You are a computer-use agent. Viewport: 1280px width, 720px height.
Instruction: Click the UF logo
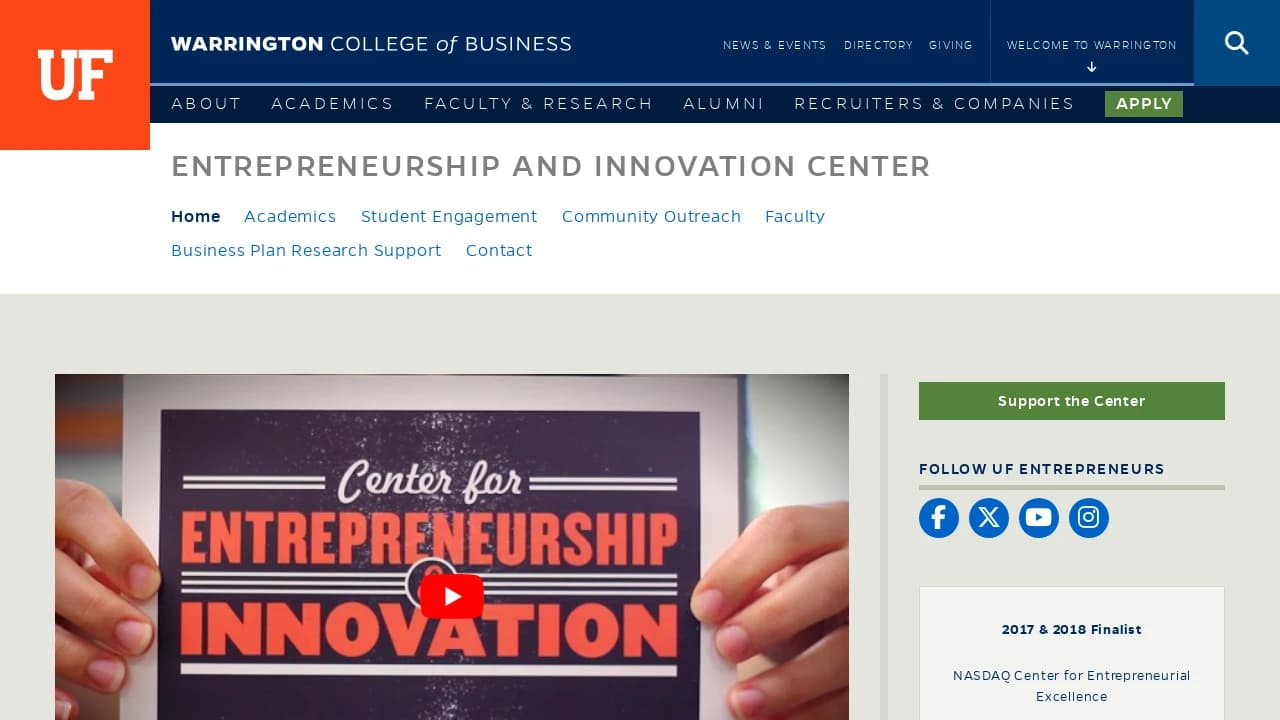[x=75, y=75]
